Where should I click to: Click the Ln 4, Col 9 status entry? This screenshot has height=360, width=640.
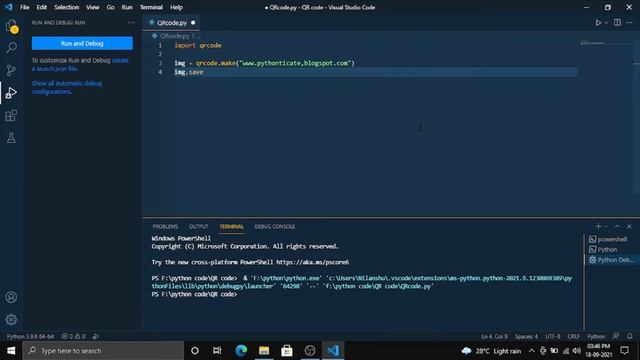(x=494, y=336)
